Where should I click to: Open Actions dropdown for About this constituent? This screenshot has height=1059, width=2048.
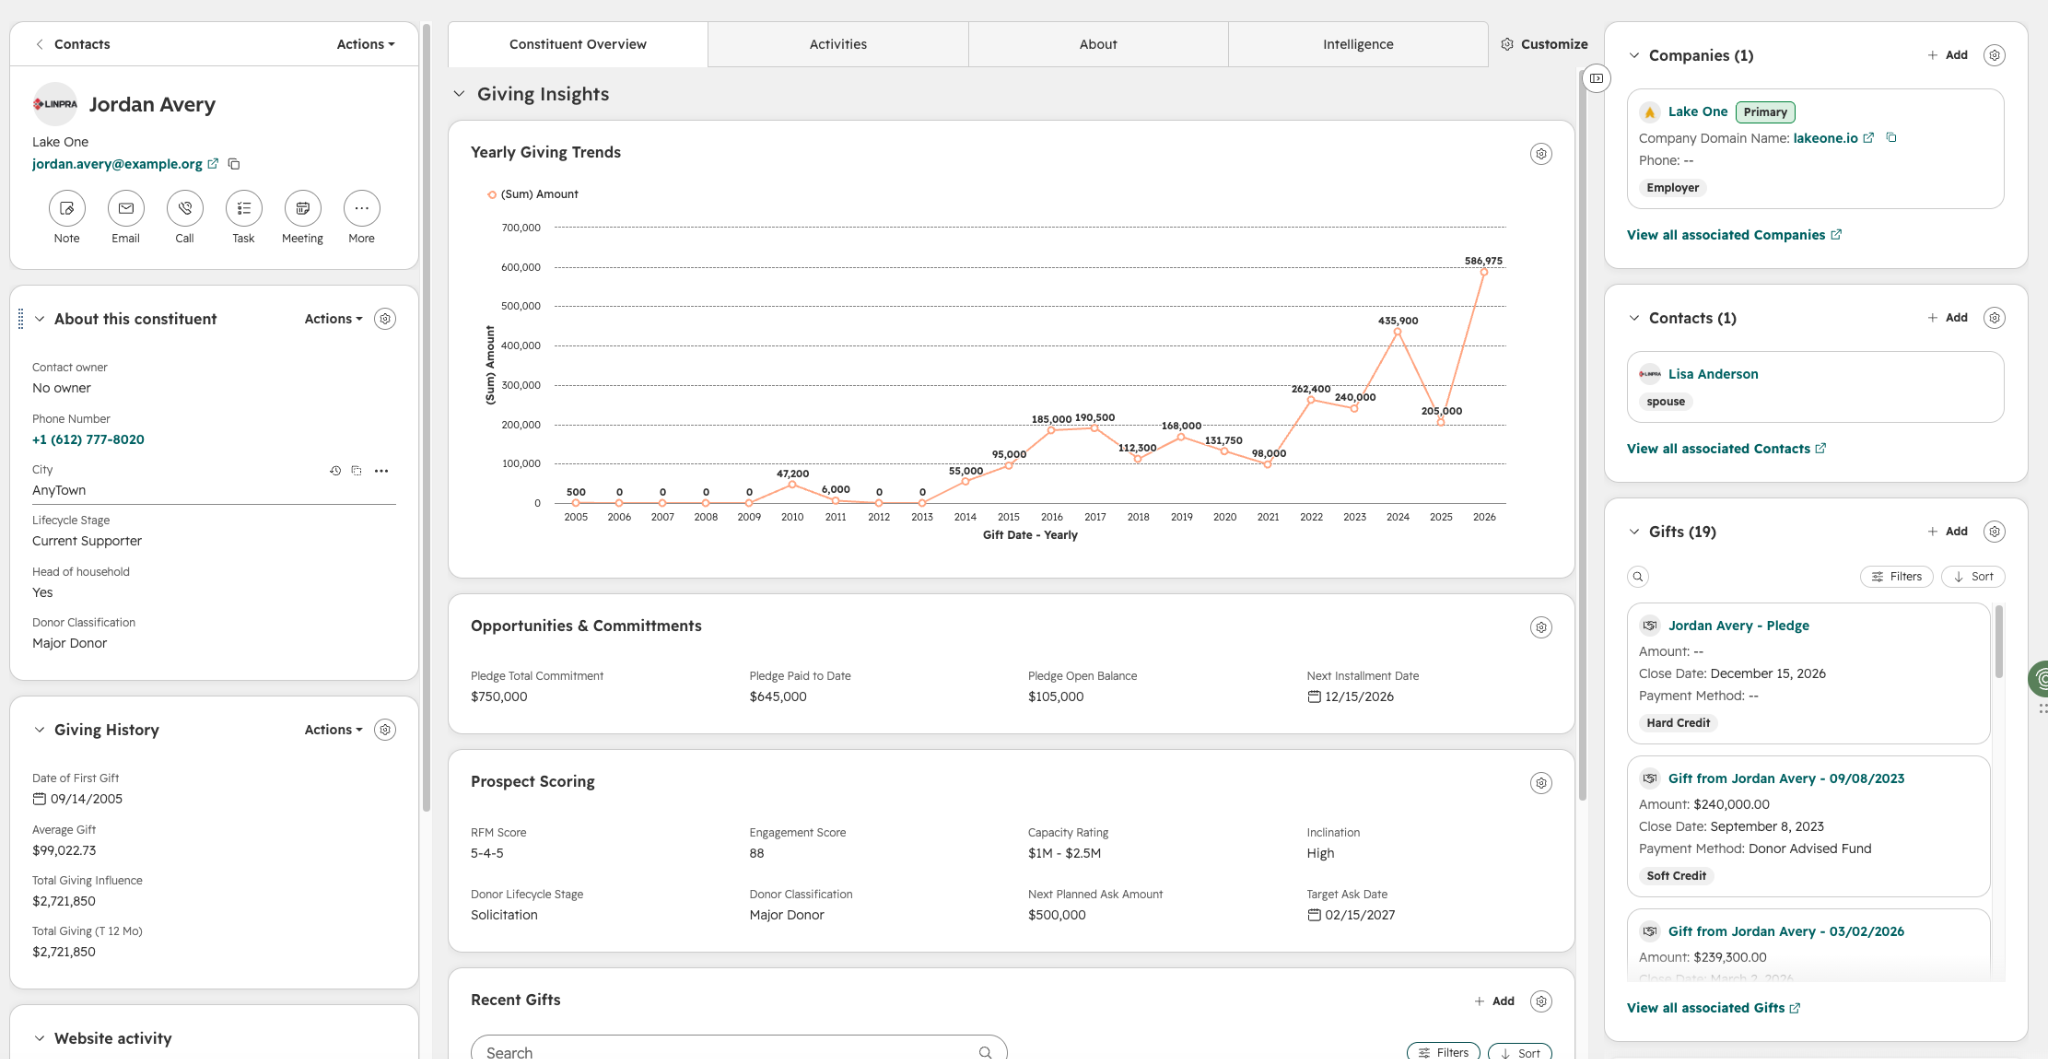(333, 319)
